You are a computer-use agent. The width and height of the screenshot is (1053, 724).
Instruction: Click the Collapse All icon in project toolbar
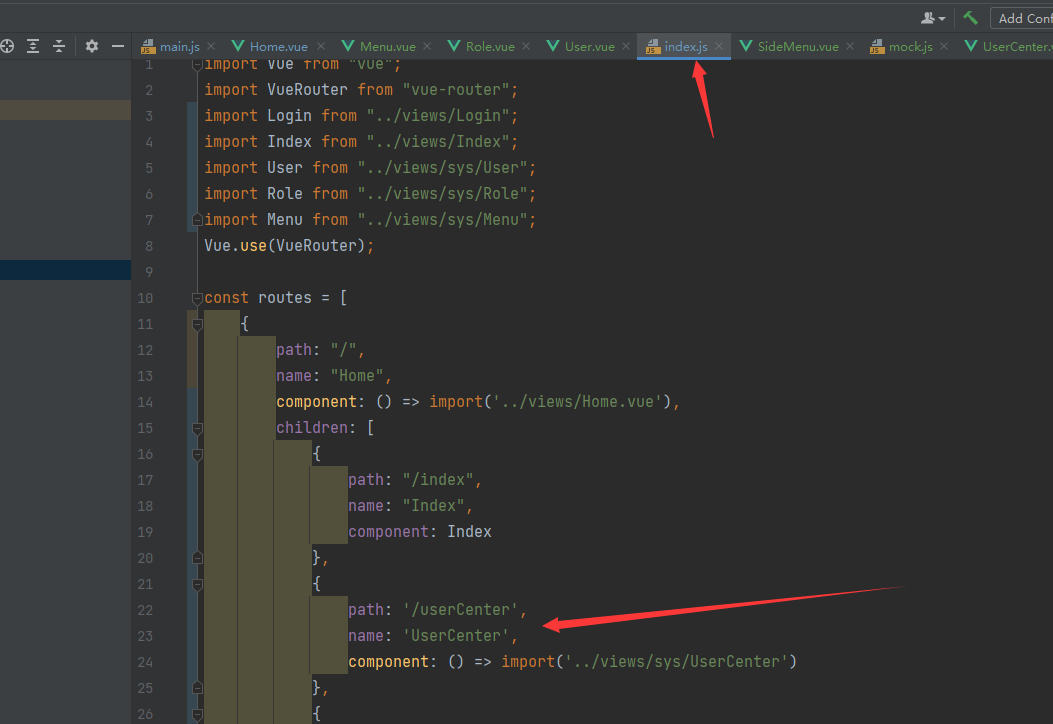(x=59, y=46)
